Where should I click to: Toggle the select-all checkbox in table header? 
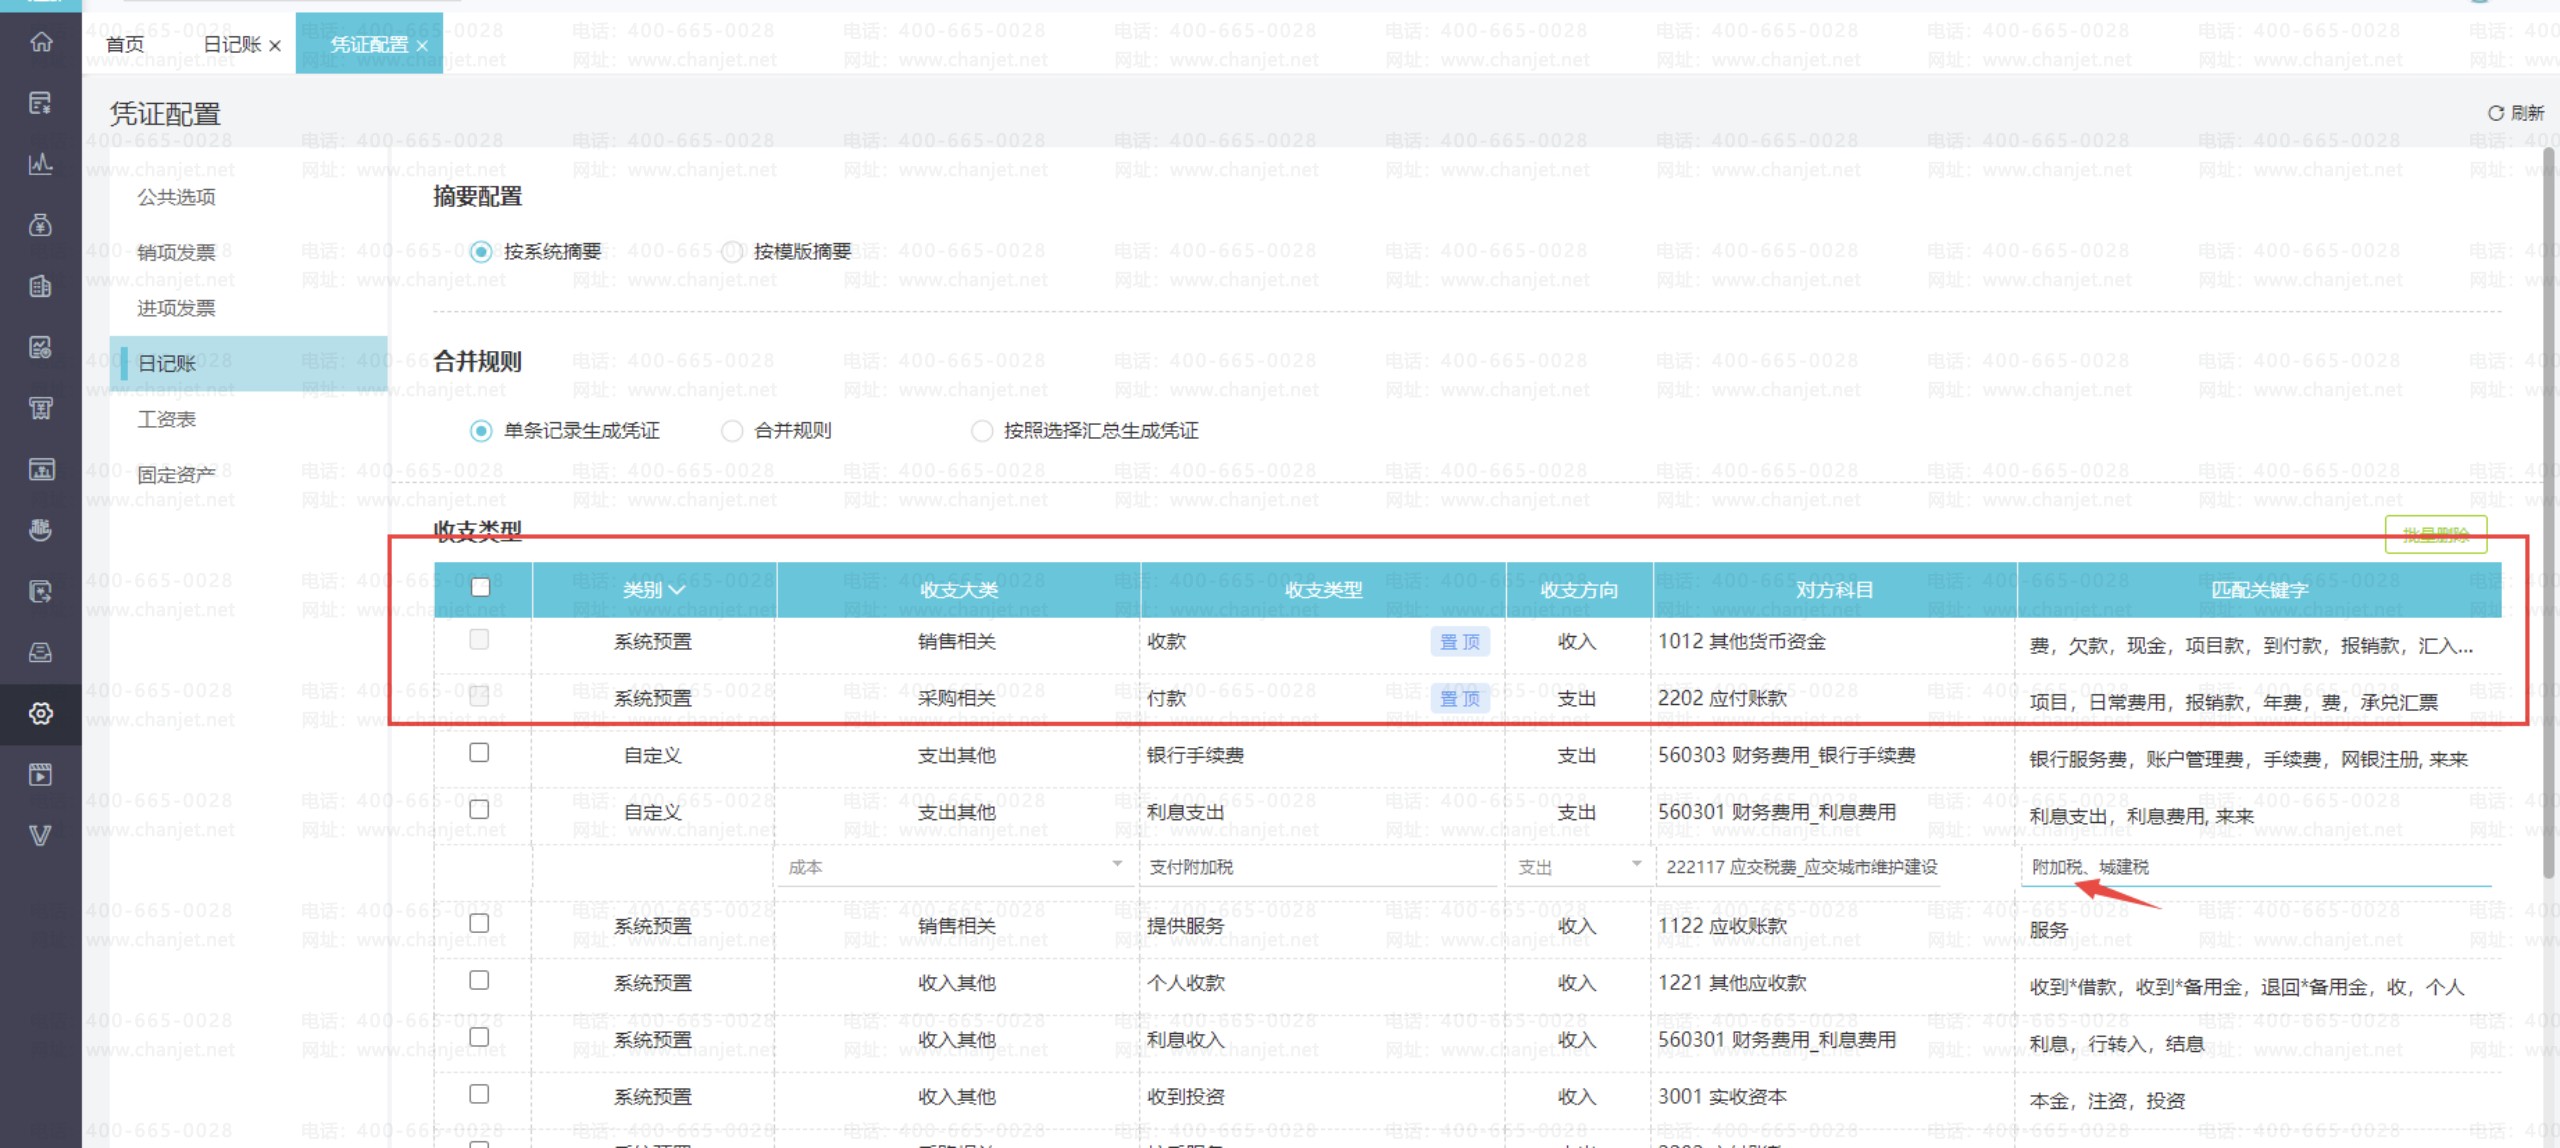[x=481, y=587]
